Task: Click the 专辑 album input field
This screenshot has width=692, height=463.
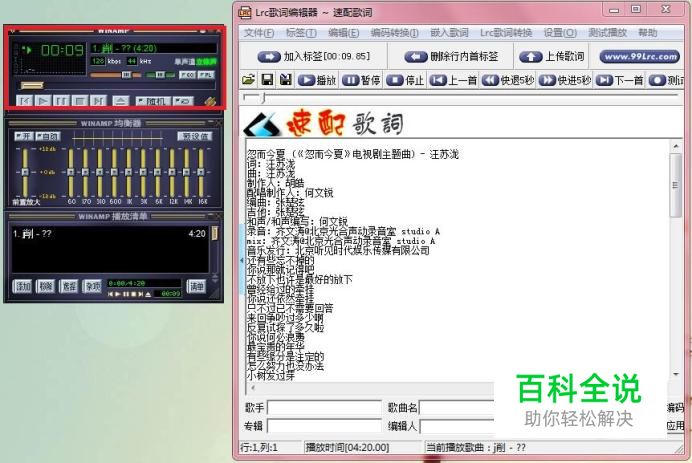Action: click(x=324, y=426)
